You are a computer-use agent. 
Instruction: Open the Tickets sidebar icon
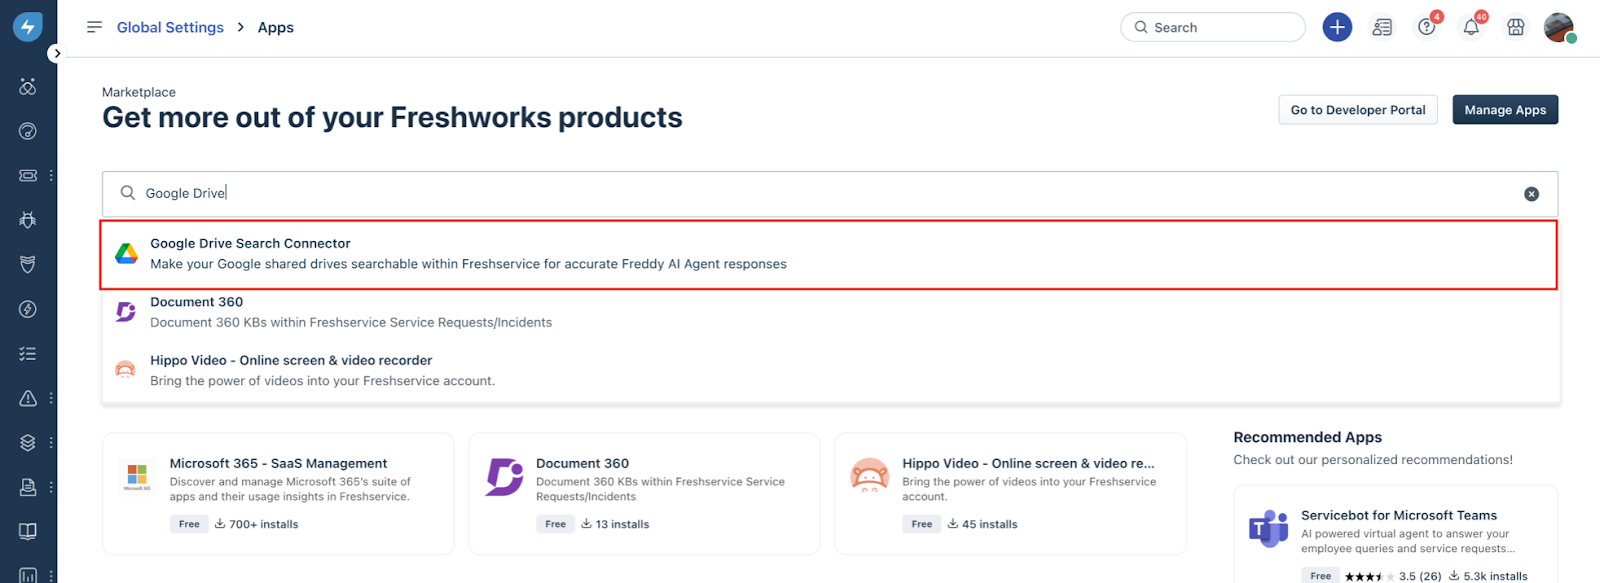28,175
